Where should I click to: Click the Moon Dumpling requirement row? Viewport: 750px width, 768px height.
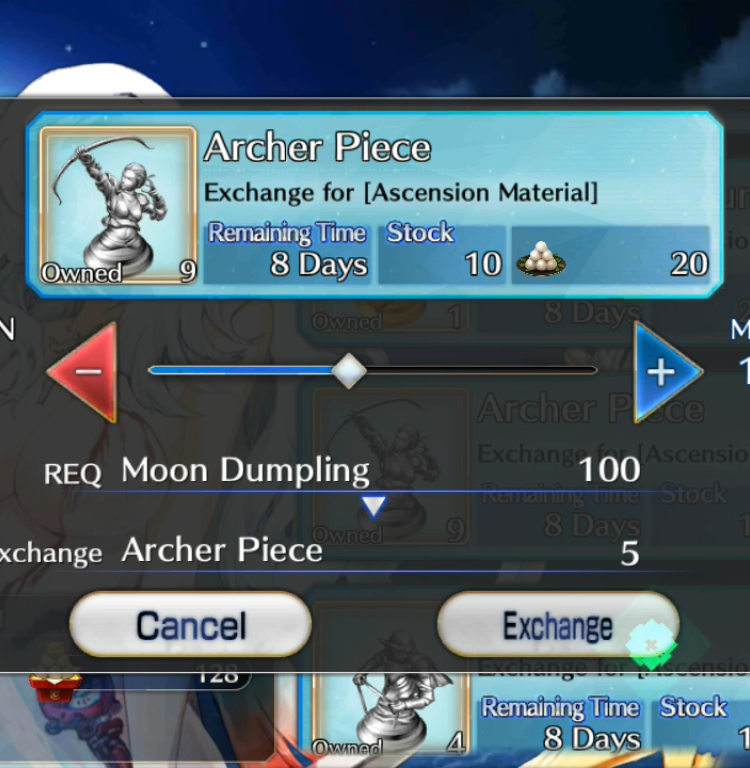(343, 470)
